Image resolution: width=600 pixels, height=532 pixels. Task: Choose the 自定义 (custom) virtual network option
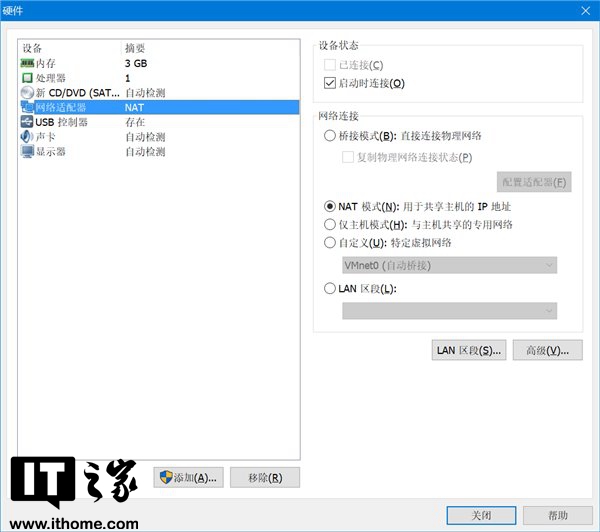pos(331,242)
